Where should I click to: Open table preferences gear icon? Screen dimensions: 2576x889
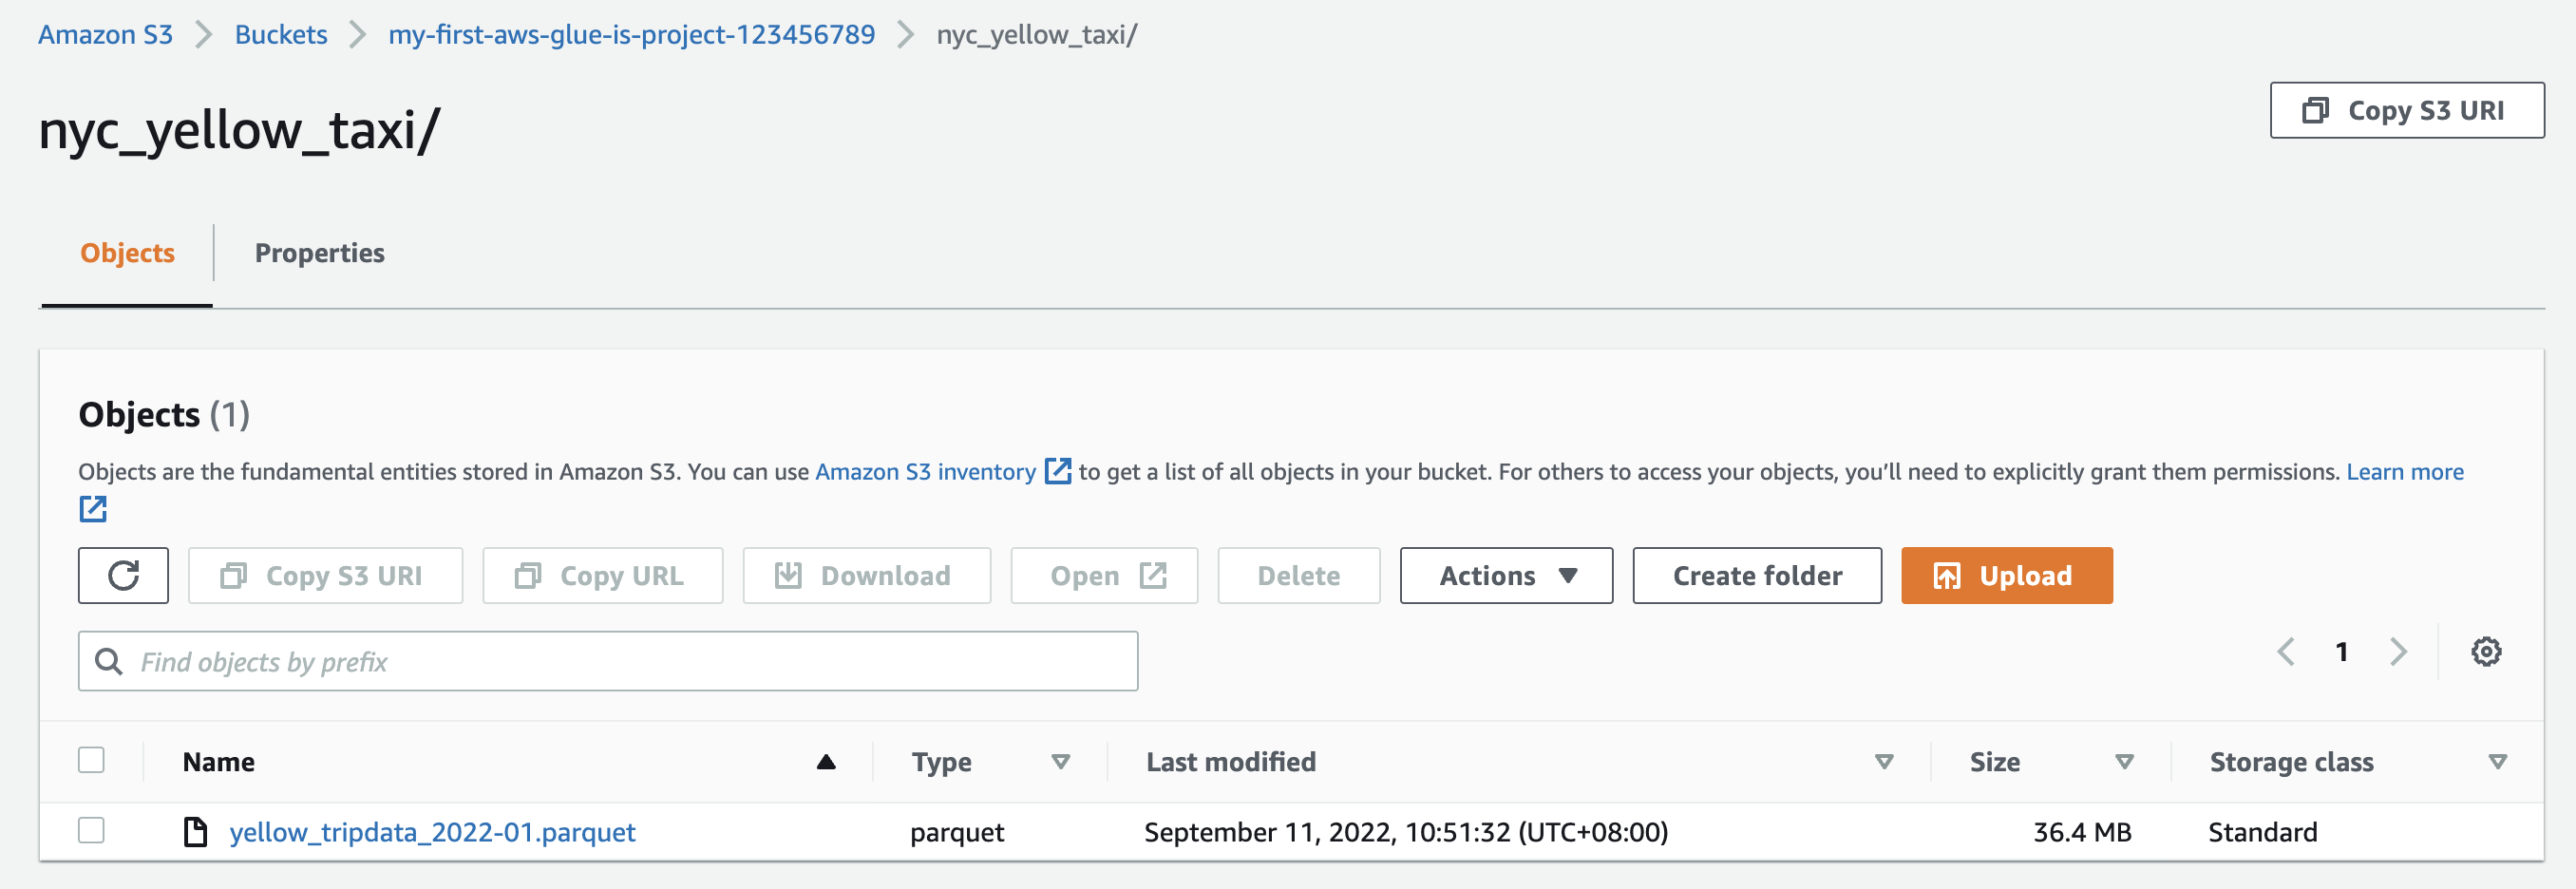2486,652
